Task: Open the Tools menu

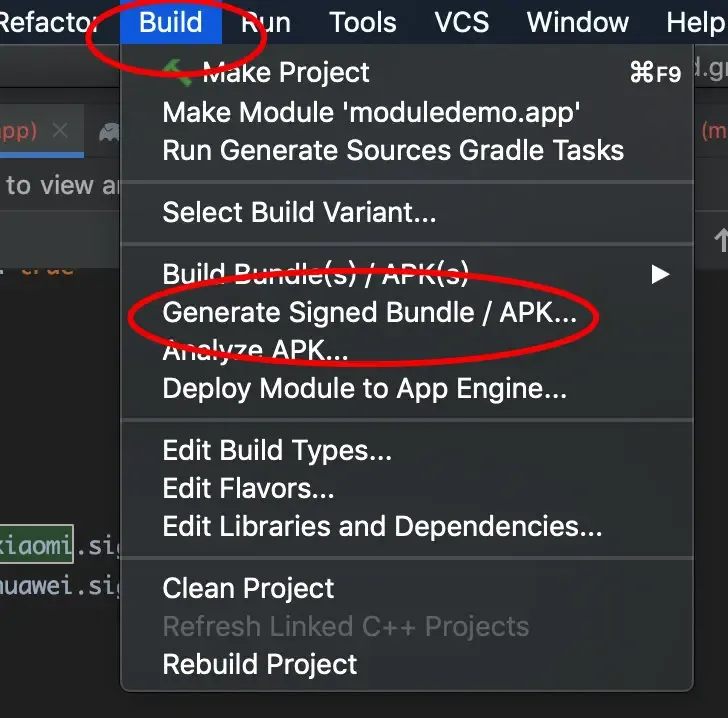Action: 362,22
